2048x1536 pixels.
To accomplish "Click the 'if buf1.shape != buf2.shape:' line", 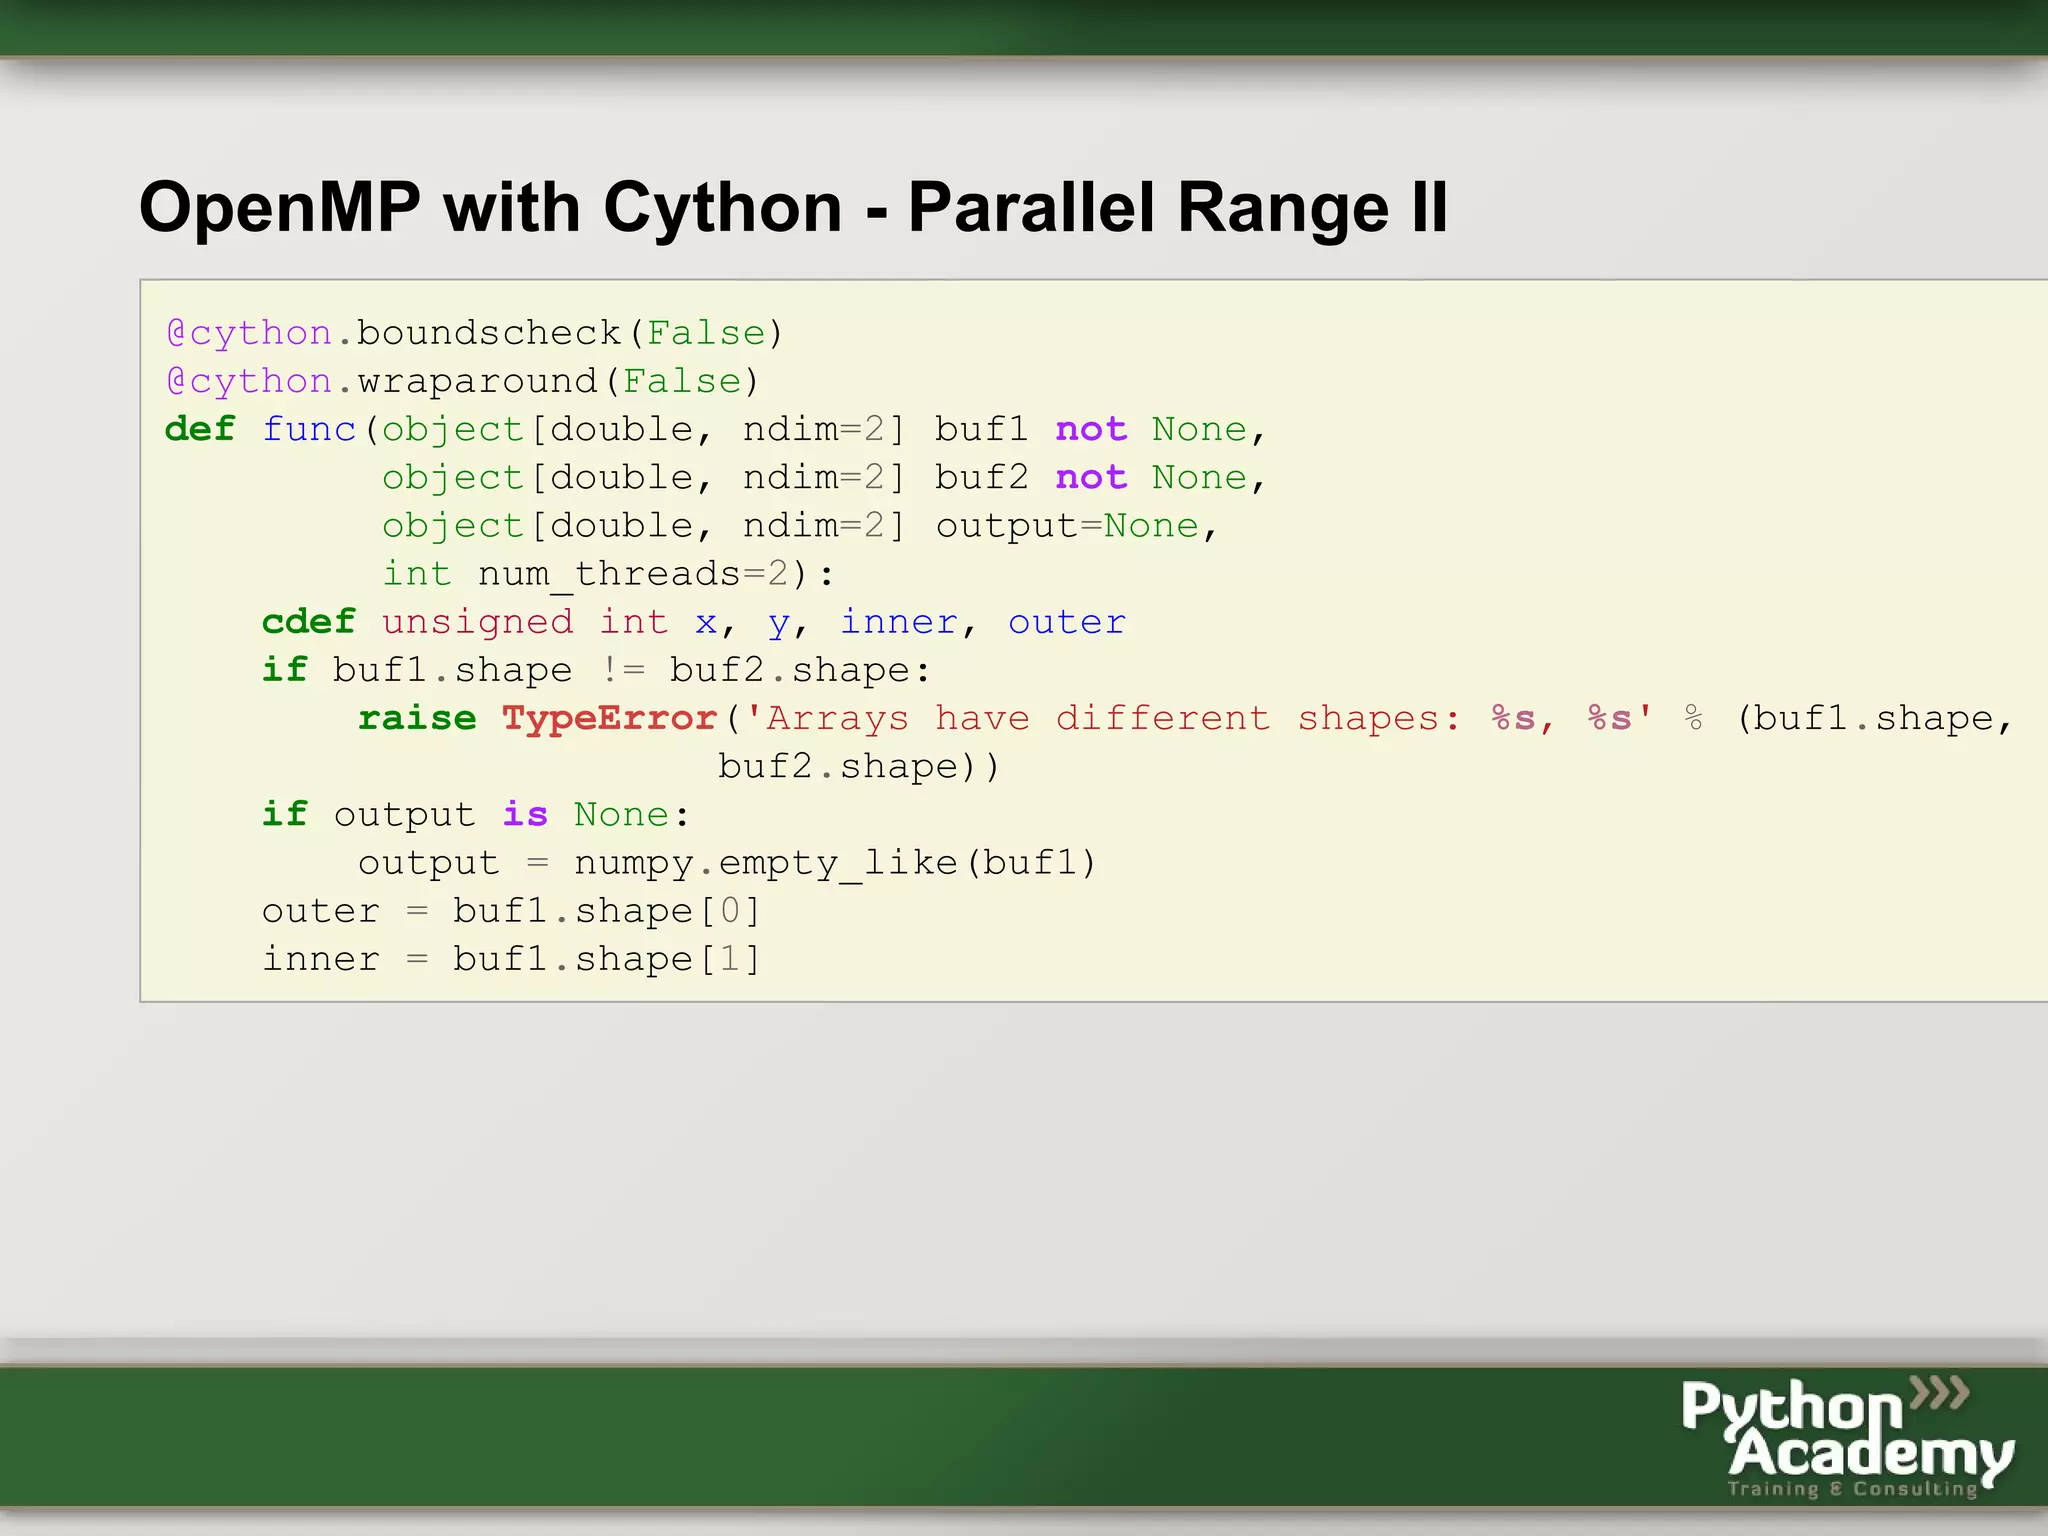I will pos(597,670).
